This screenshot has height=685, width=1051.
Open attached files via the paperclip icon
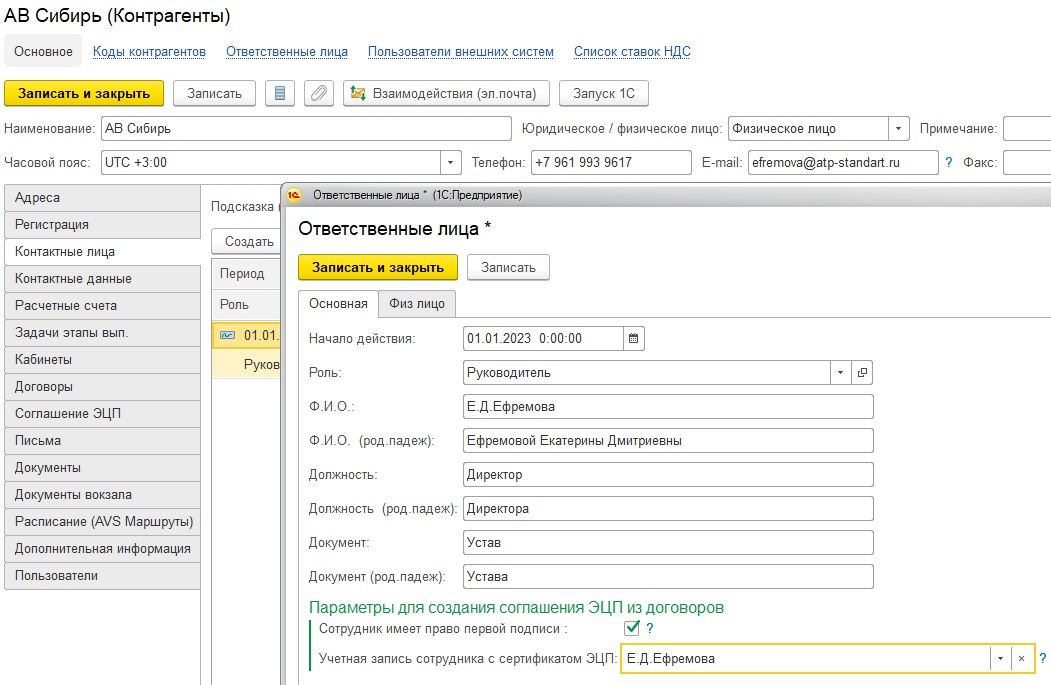pyautogui.click(x=318, y=94)
